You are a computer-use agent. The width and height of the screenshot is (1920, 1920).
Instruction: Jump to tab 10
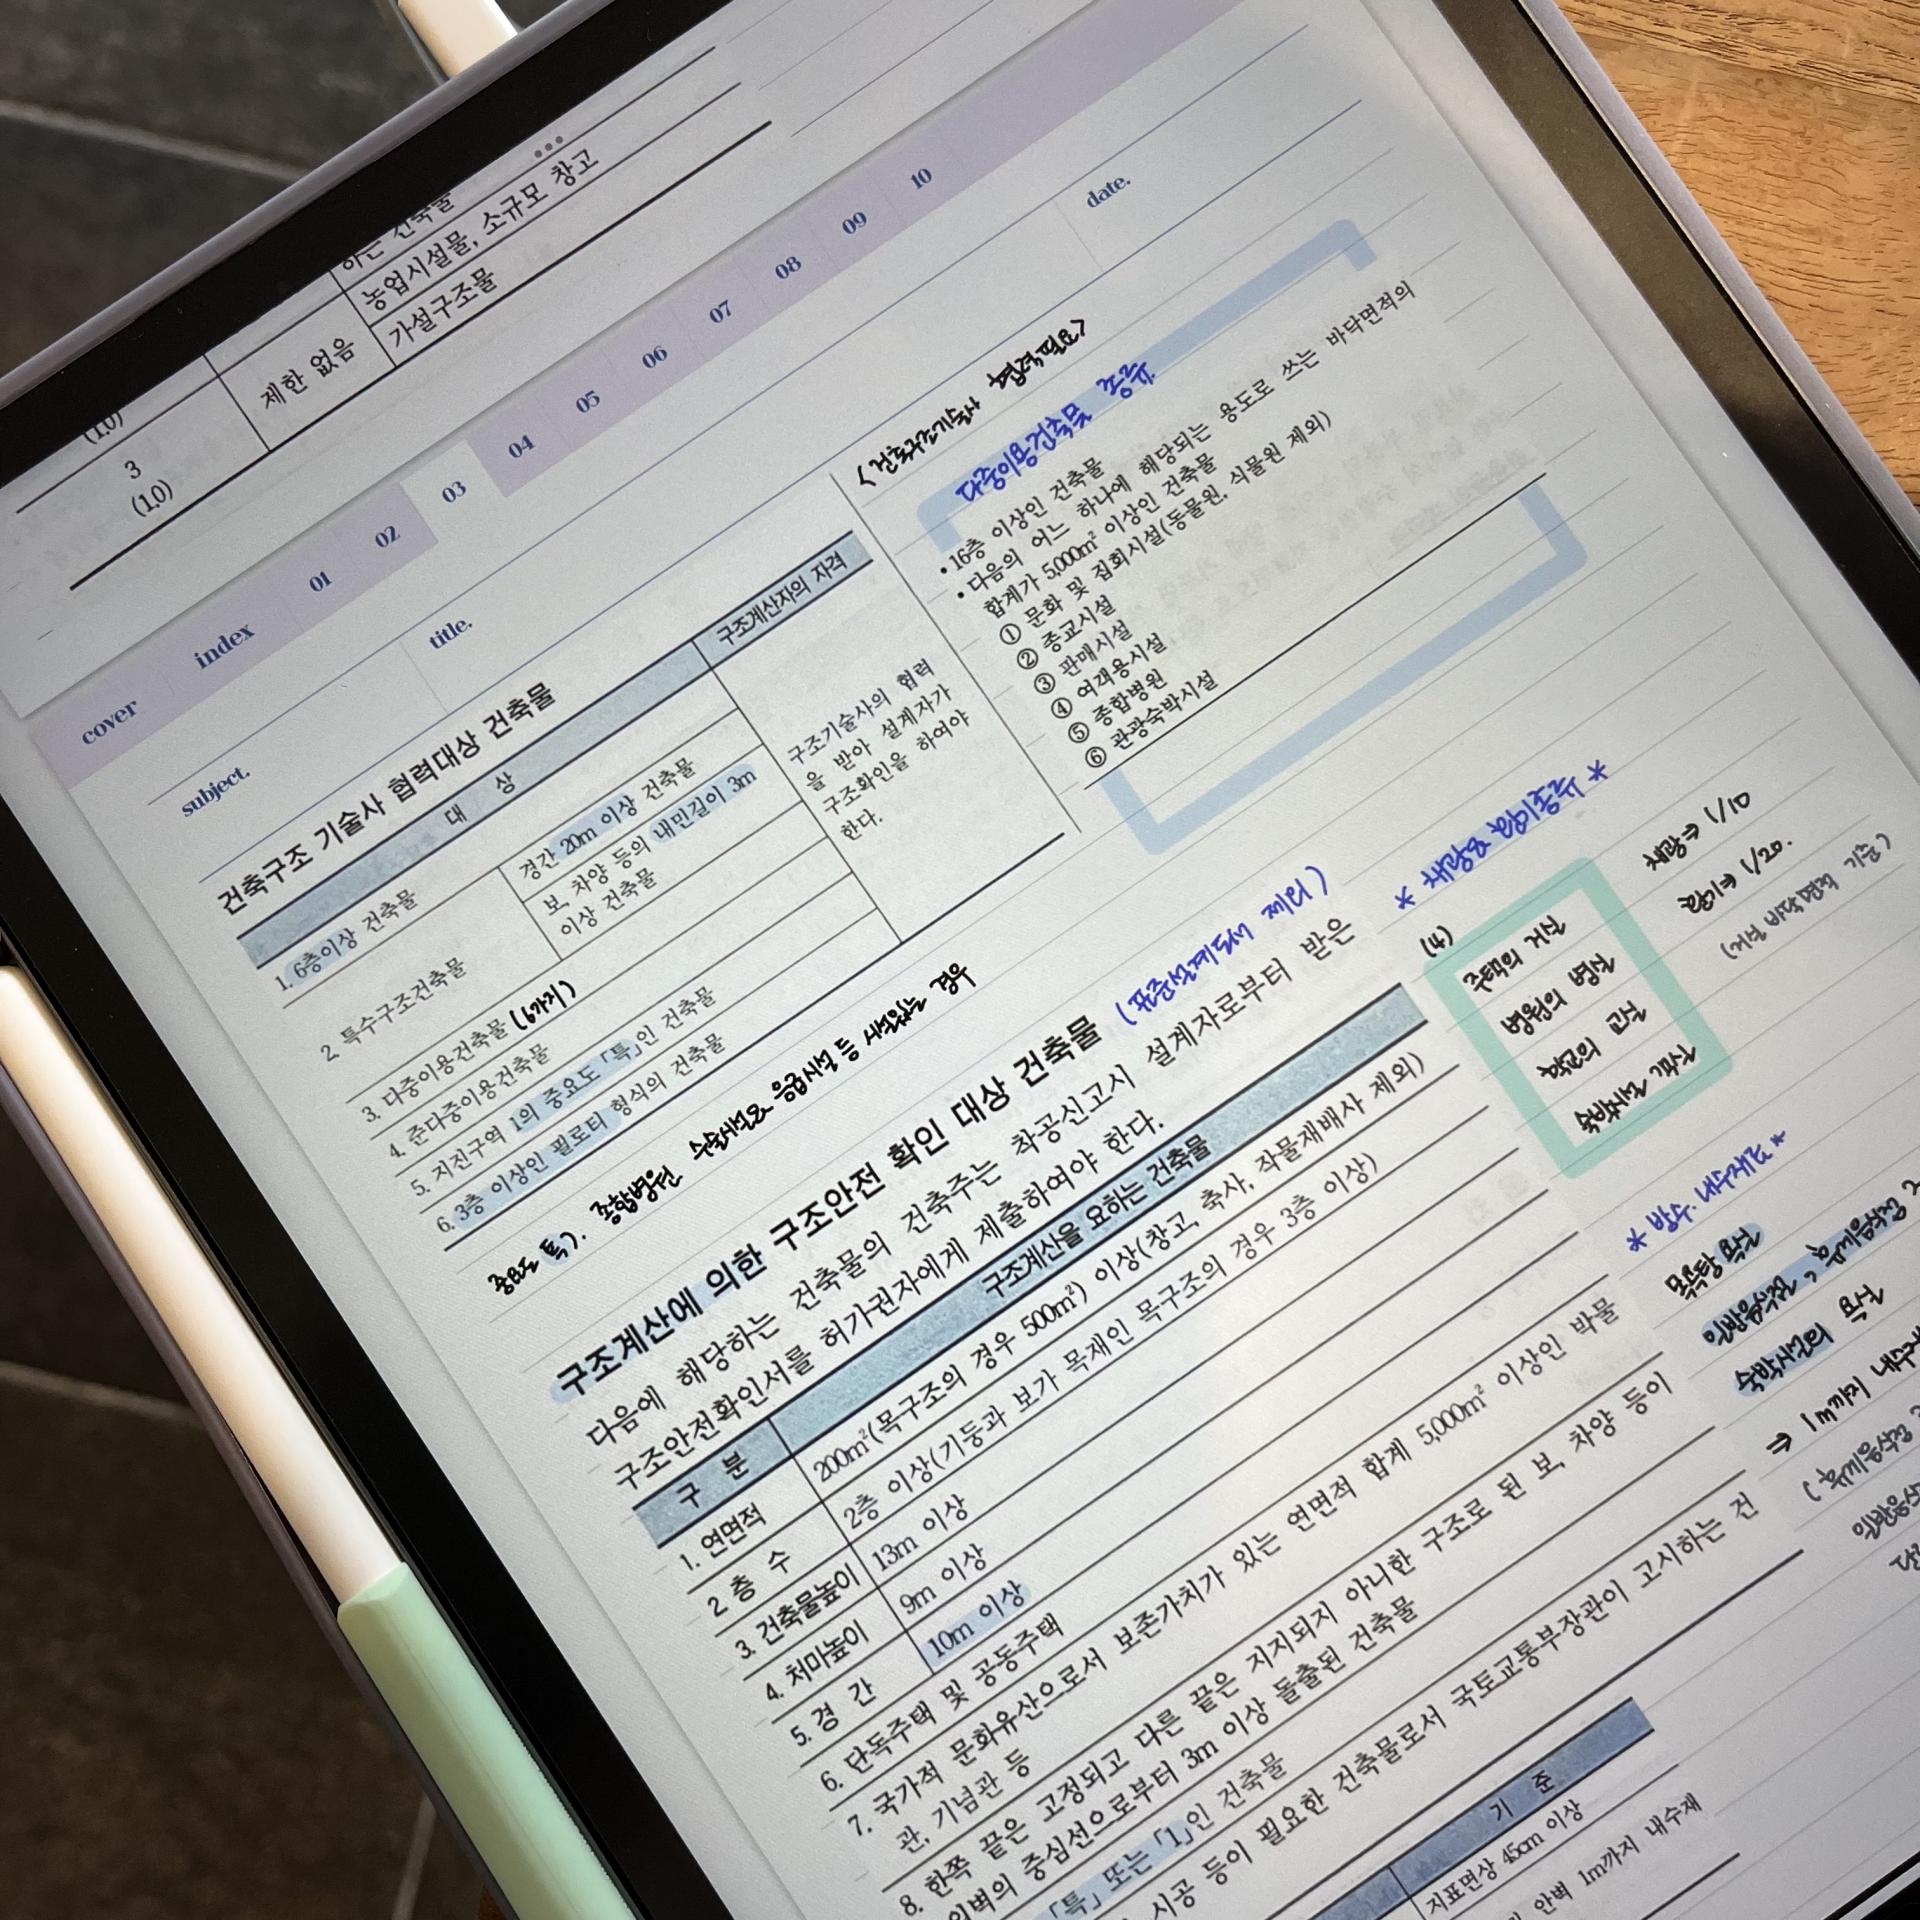tap(921, 178)
